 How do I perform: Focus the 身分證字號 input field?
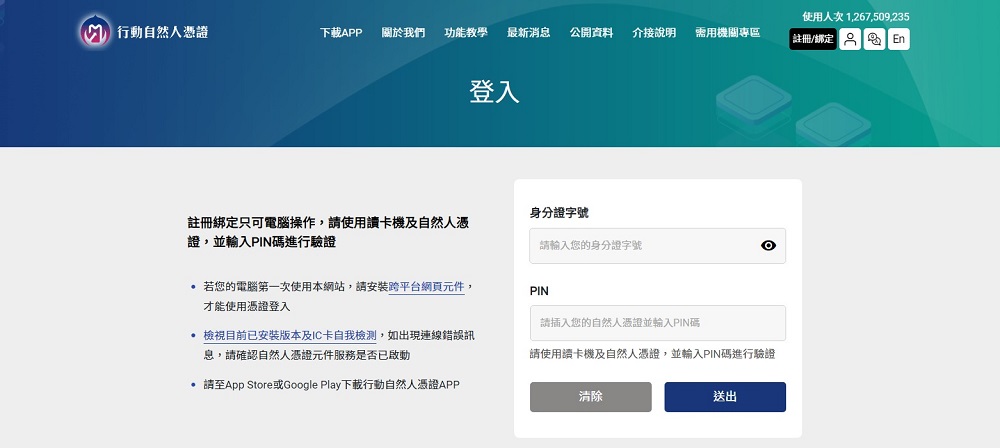tap(645, 245)
